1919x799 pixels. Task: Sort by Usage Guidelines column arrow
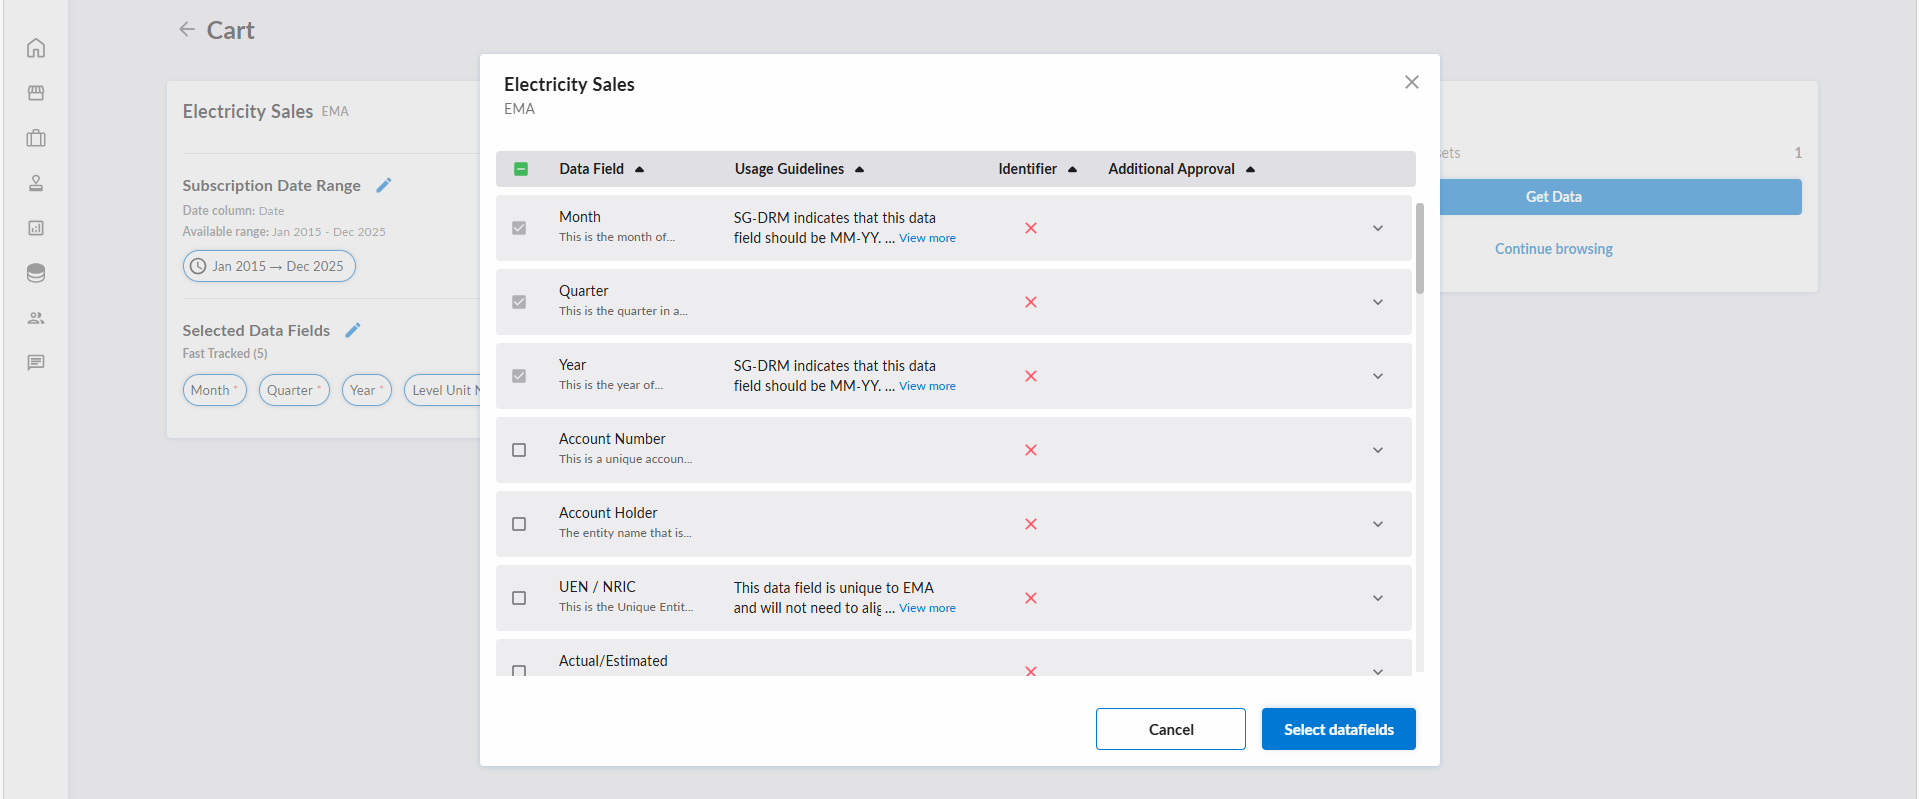tap(860, 169)
